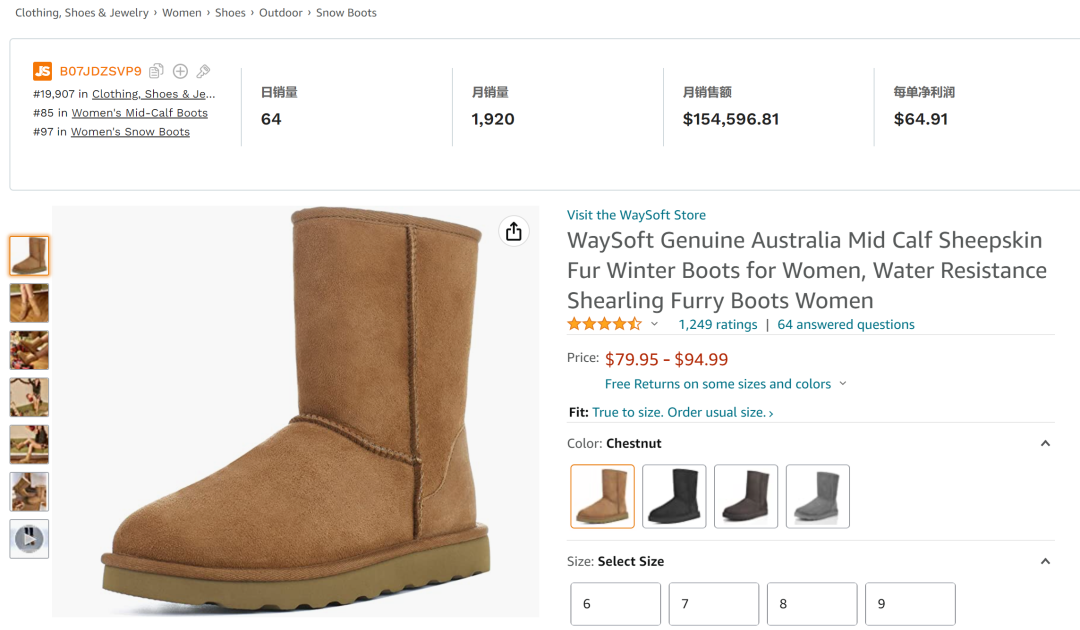Open the 1,249 ratings link
Image resolution: width=1080 pixels, height=630 pixels.
click(718, 325)
